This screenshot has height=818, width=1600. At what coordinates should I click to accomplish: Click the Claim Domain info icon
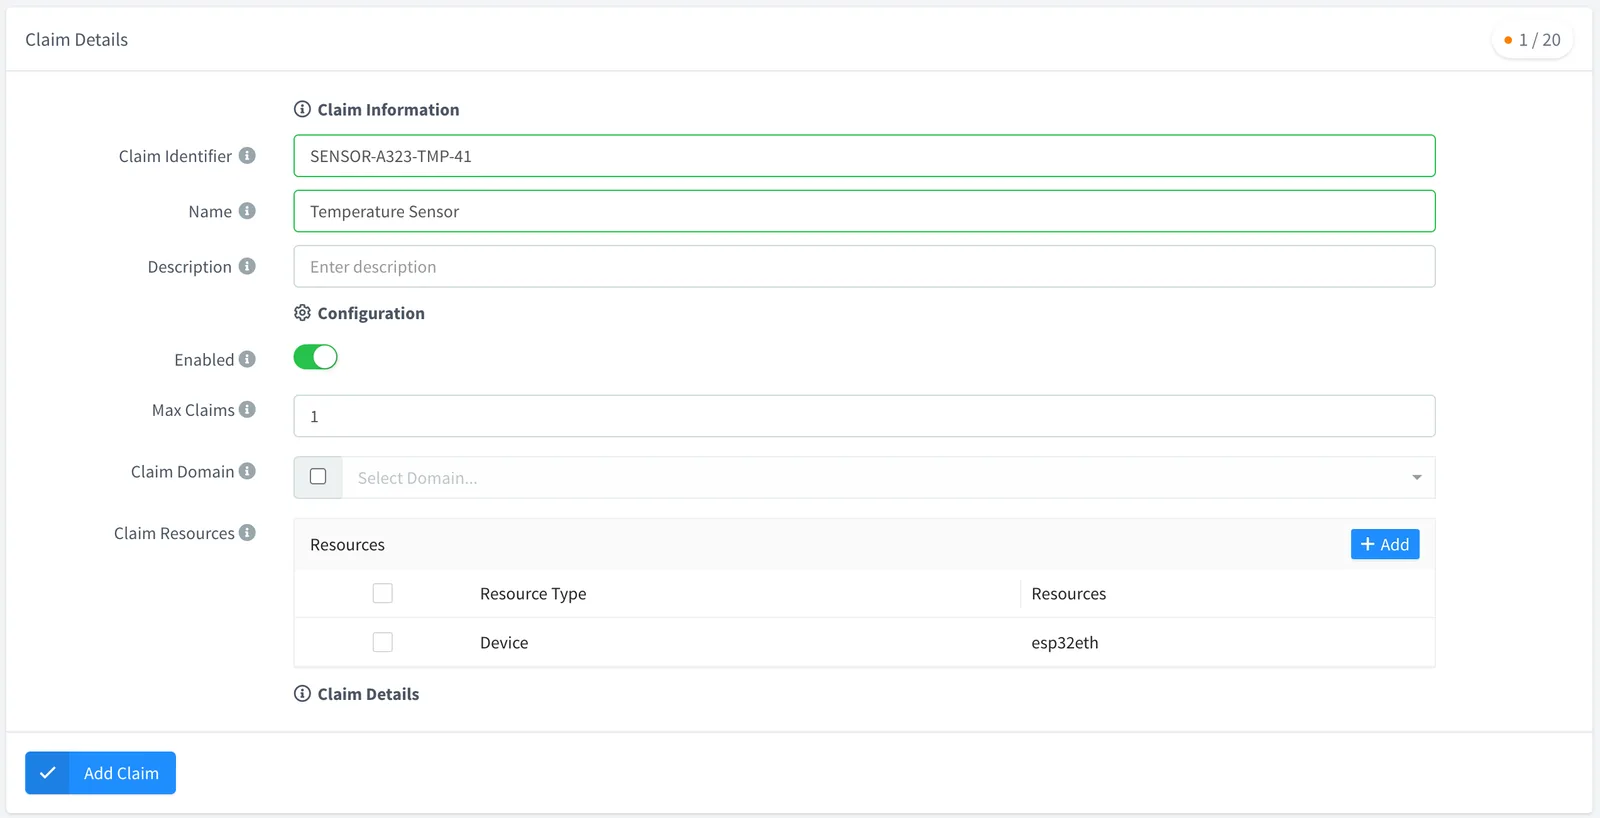[247, 471]
